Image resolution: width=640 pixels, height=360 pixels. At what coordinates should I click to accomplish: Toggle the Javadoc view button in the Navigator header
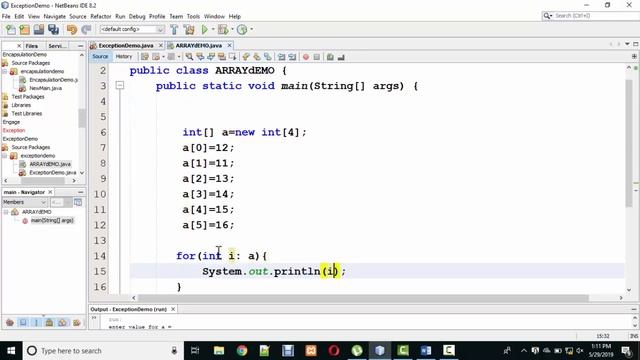[78, 202]
